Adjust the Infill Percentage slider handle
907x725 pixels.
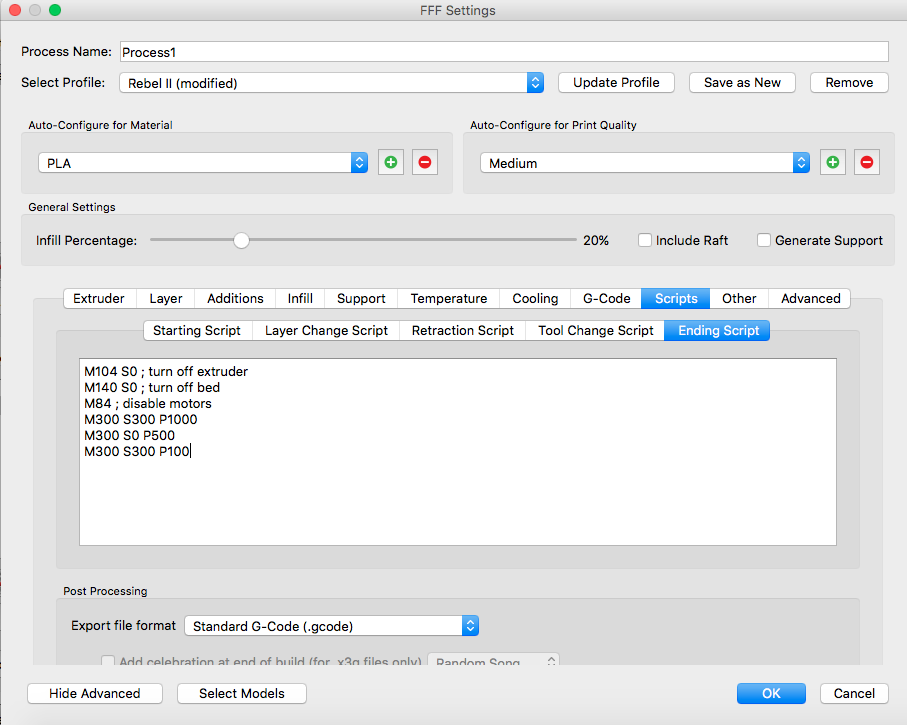pyautogui.click(x=241, y=240)
